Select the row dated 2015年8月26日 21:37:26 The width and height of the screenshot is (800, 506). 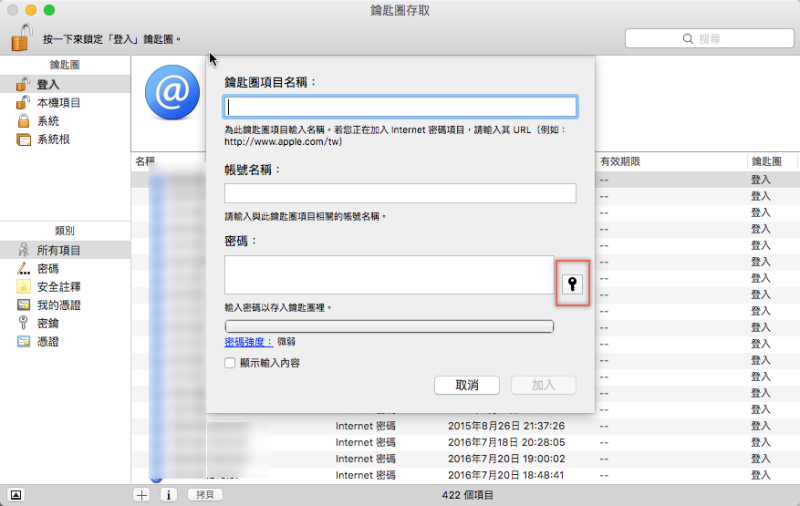pyautogui.click(x=465, y=426)
